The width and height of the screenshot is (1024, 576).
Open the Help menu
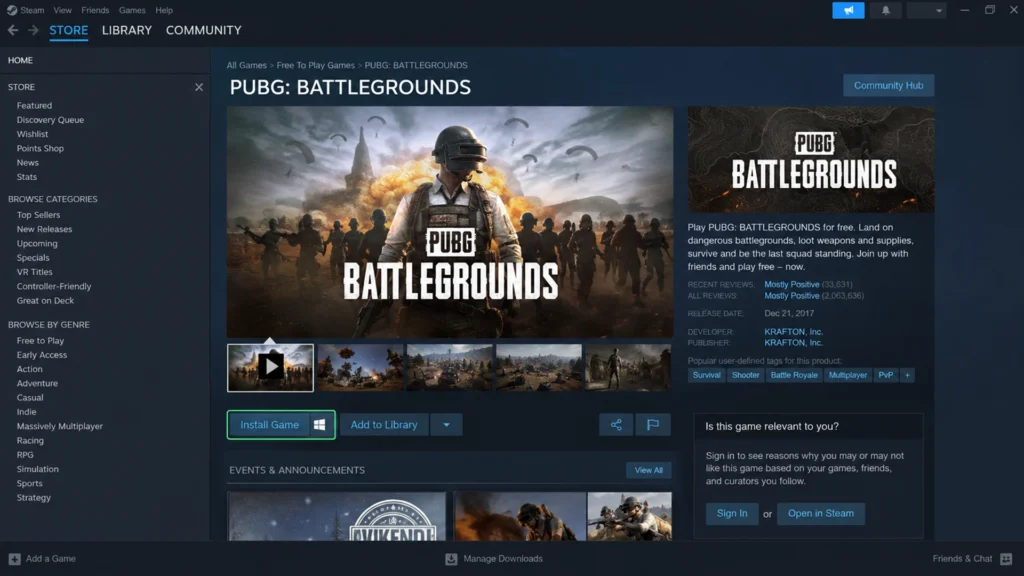point(164,10)
